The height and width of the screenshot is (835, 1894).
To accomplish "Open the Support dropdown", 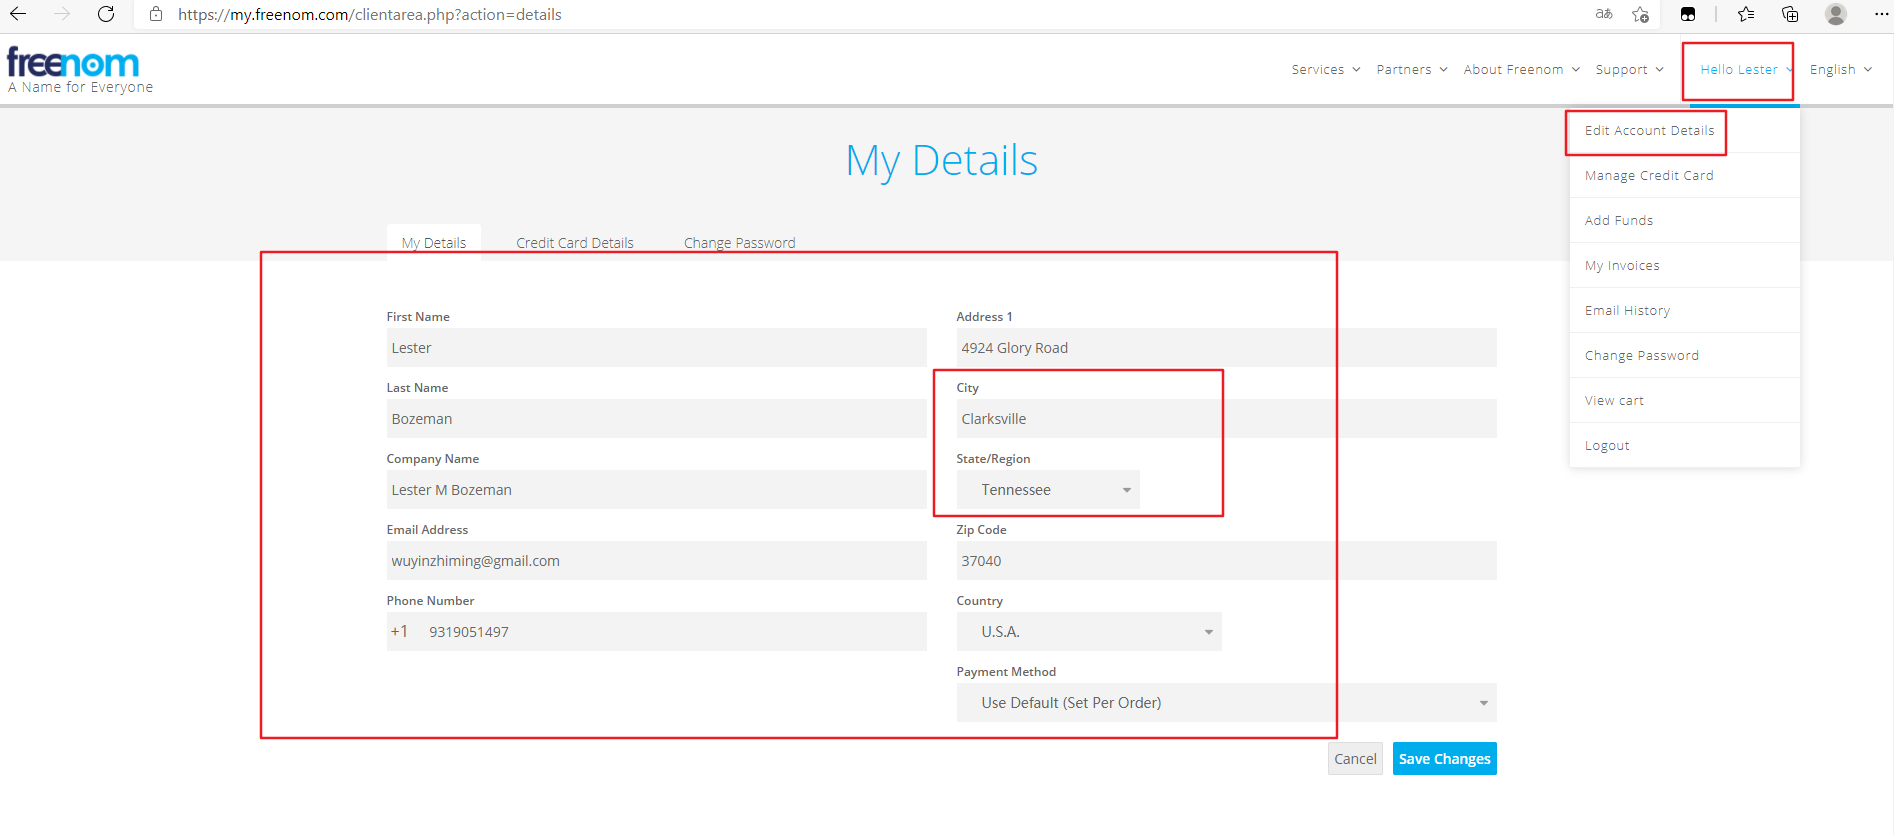I will click(x=1630, y=69).
